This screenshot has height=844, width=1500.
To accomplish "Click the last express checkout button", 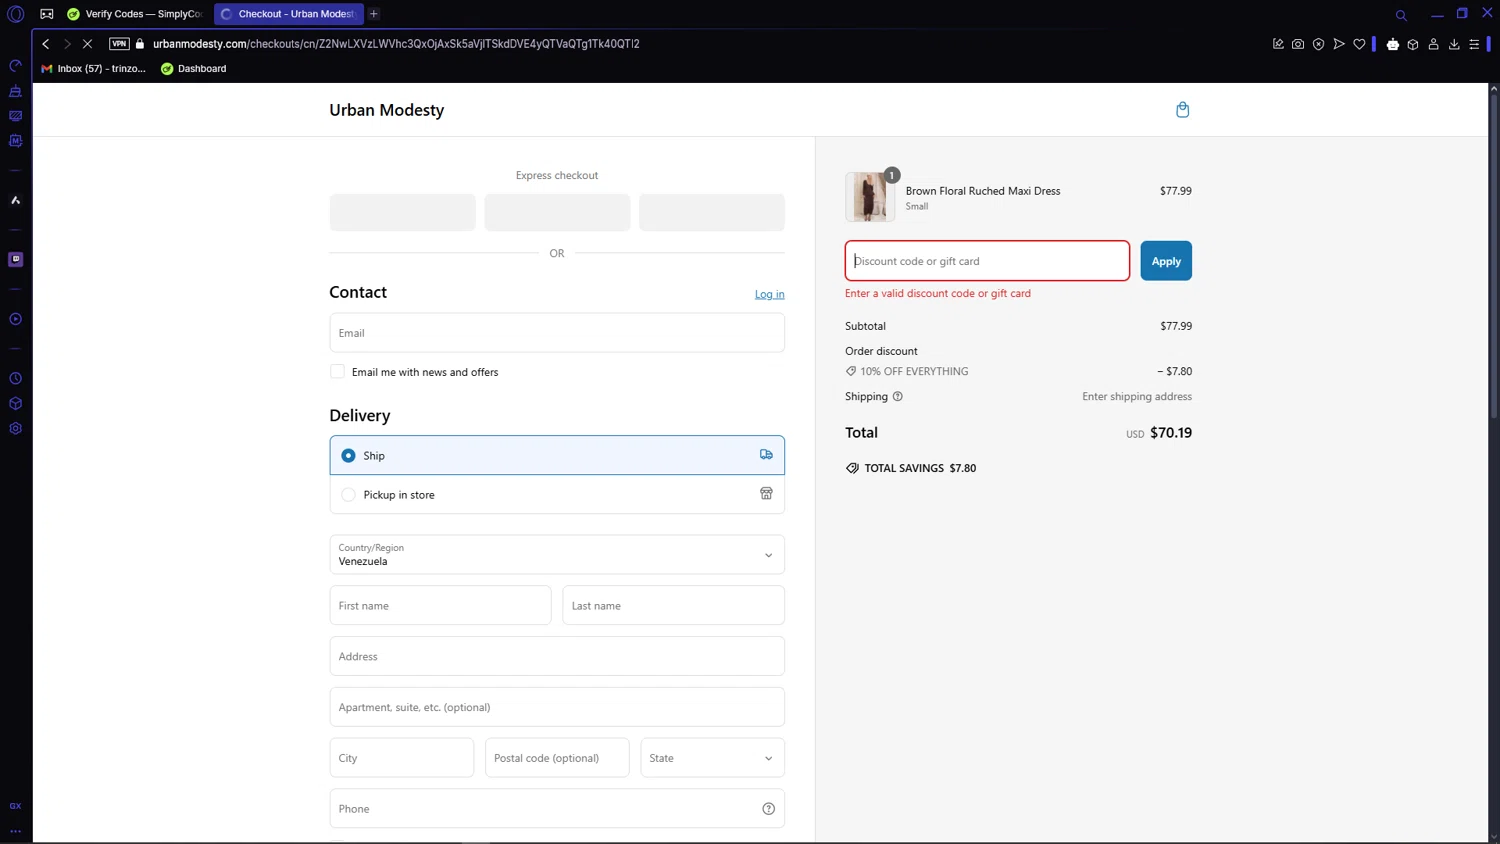I will [x=712, y=212].
